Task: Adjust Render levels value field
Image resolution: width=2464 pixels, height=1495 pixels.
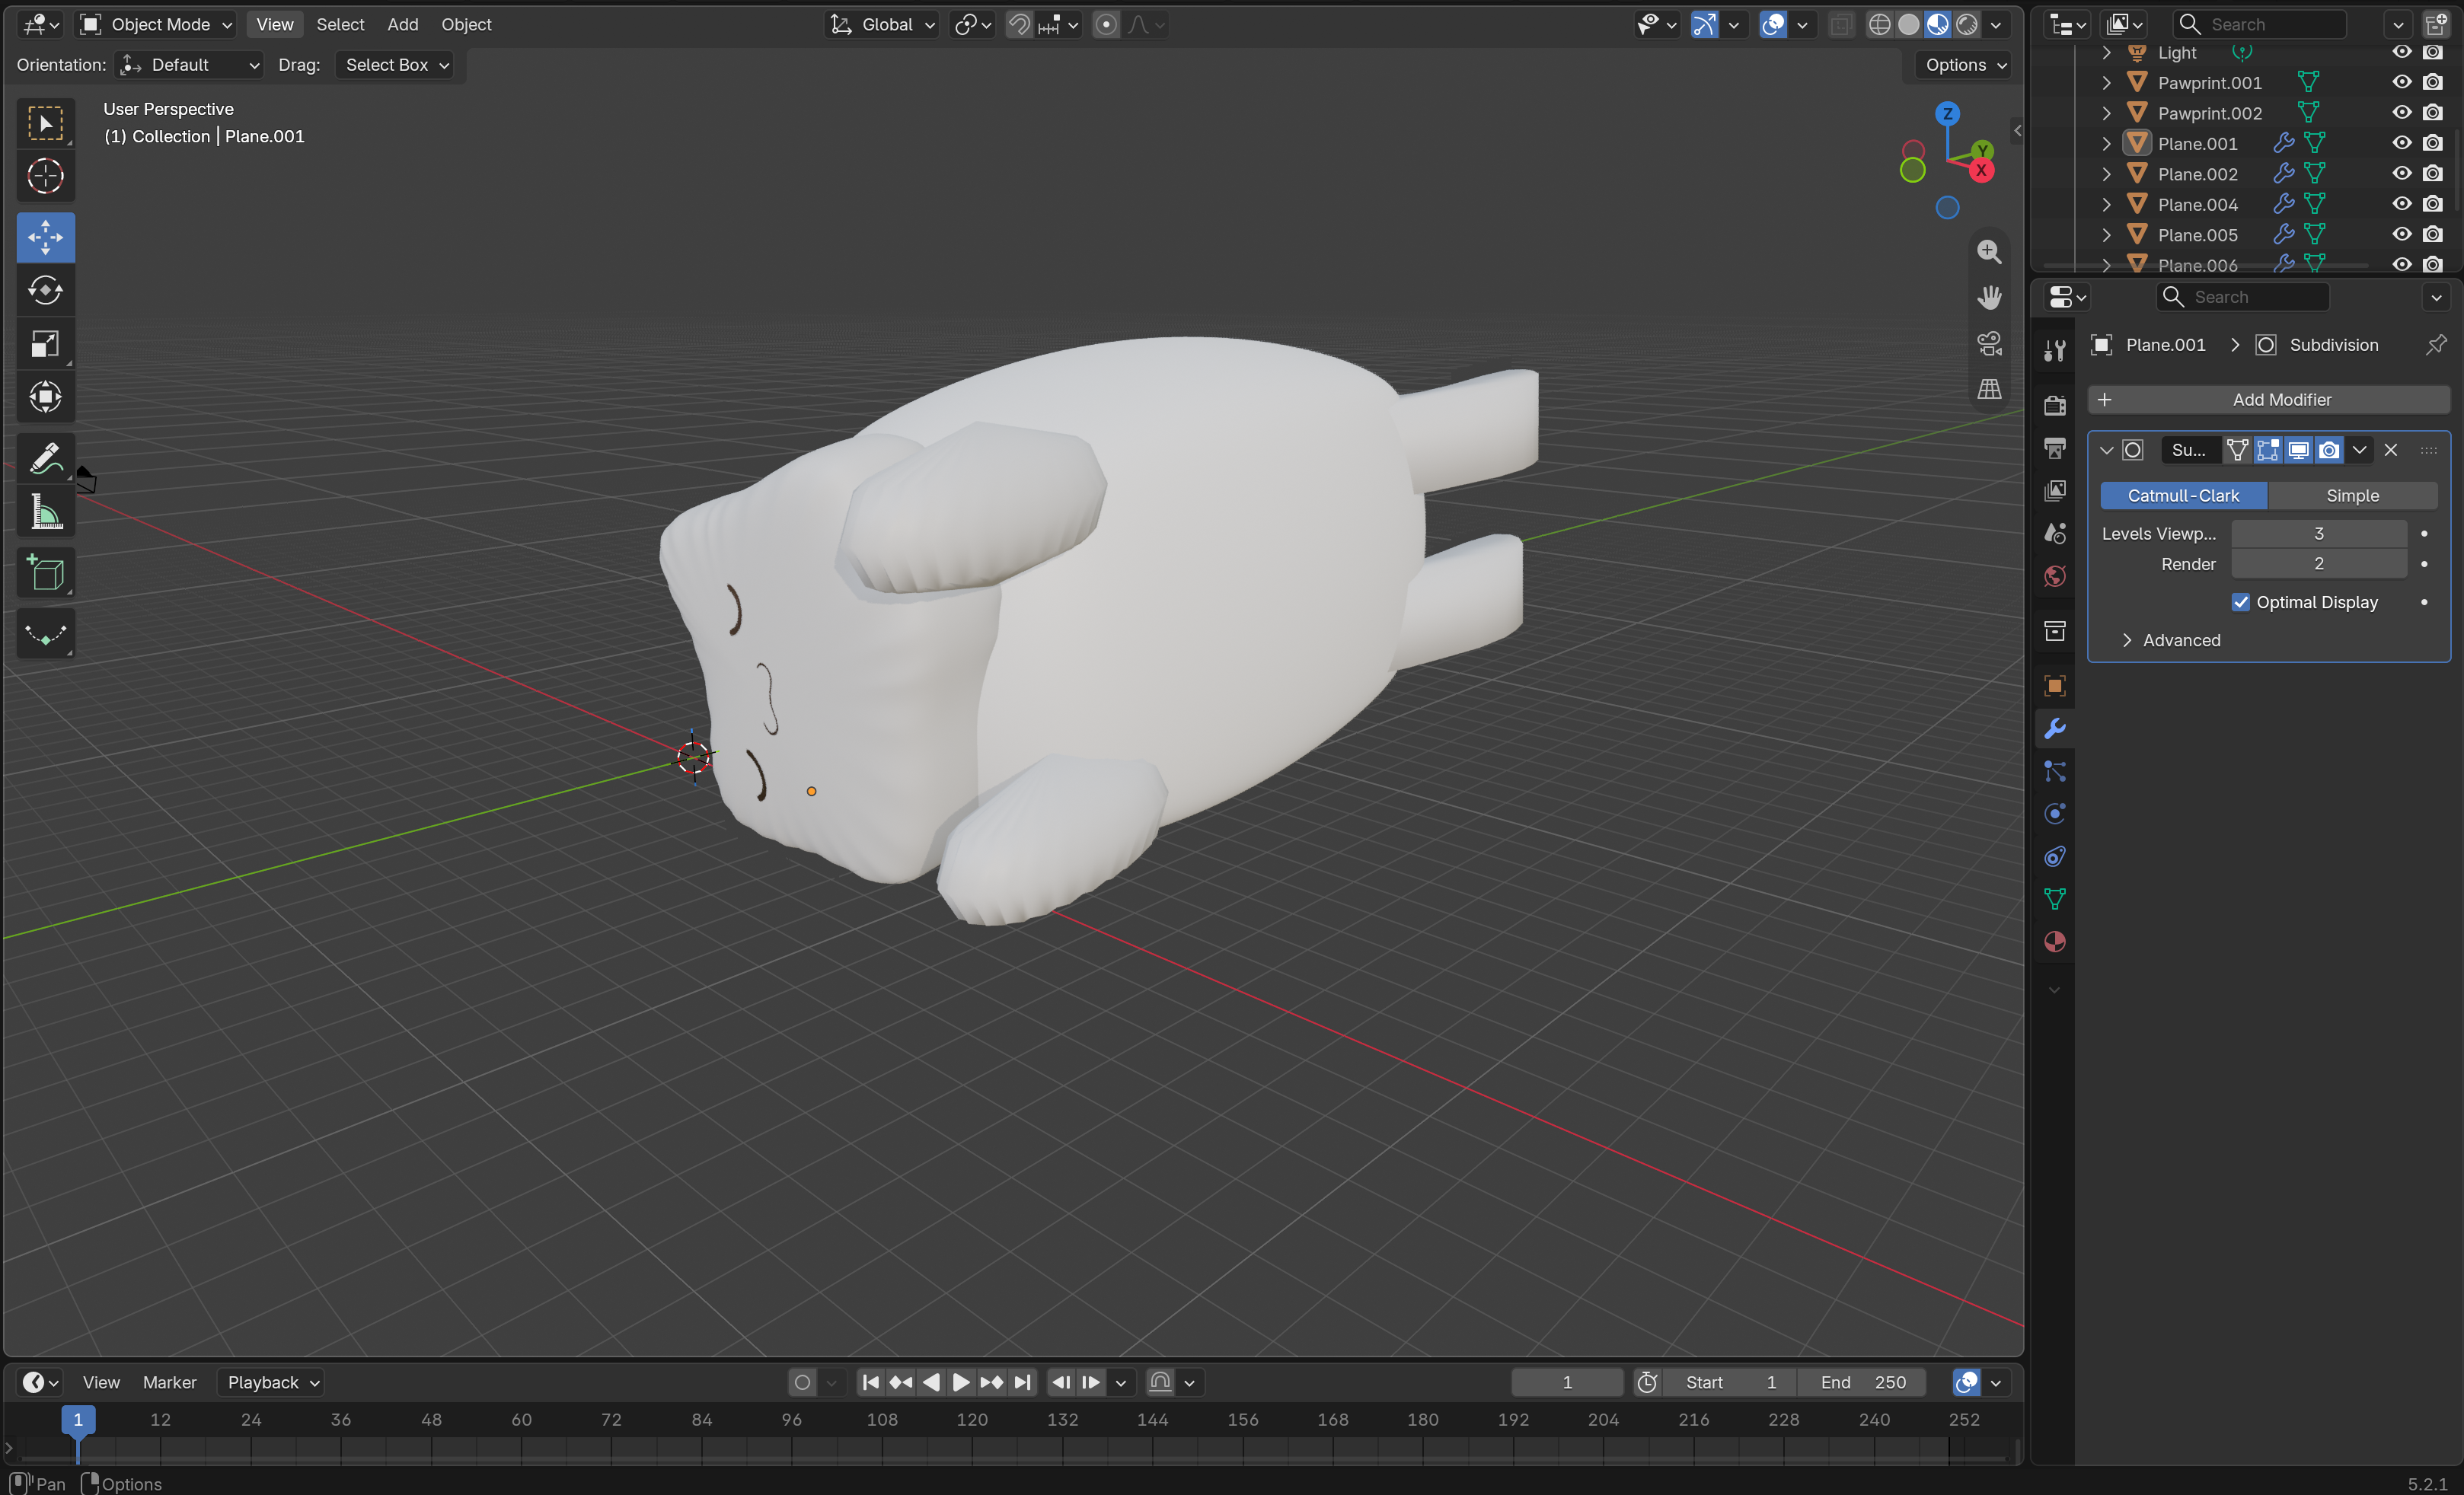Action: point(2318,564)
